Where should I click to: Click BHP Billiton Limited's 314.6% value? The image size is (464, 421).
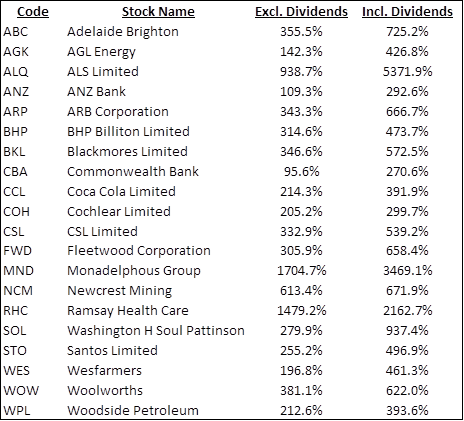point(301,132)
